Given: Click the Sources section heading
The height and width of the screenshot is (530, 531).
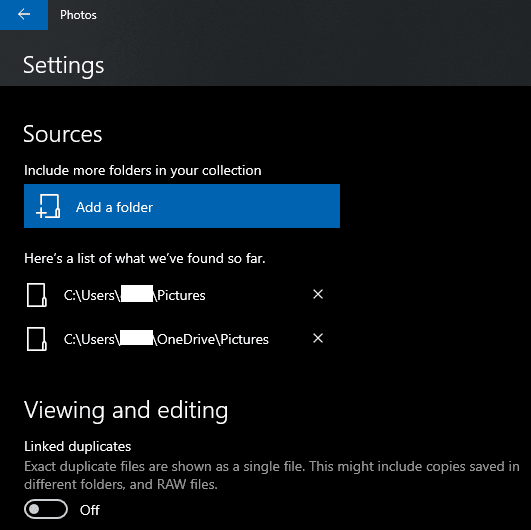Looking at the screenshot, I should point(63,134).
